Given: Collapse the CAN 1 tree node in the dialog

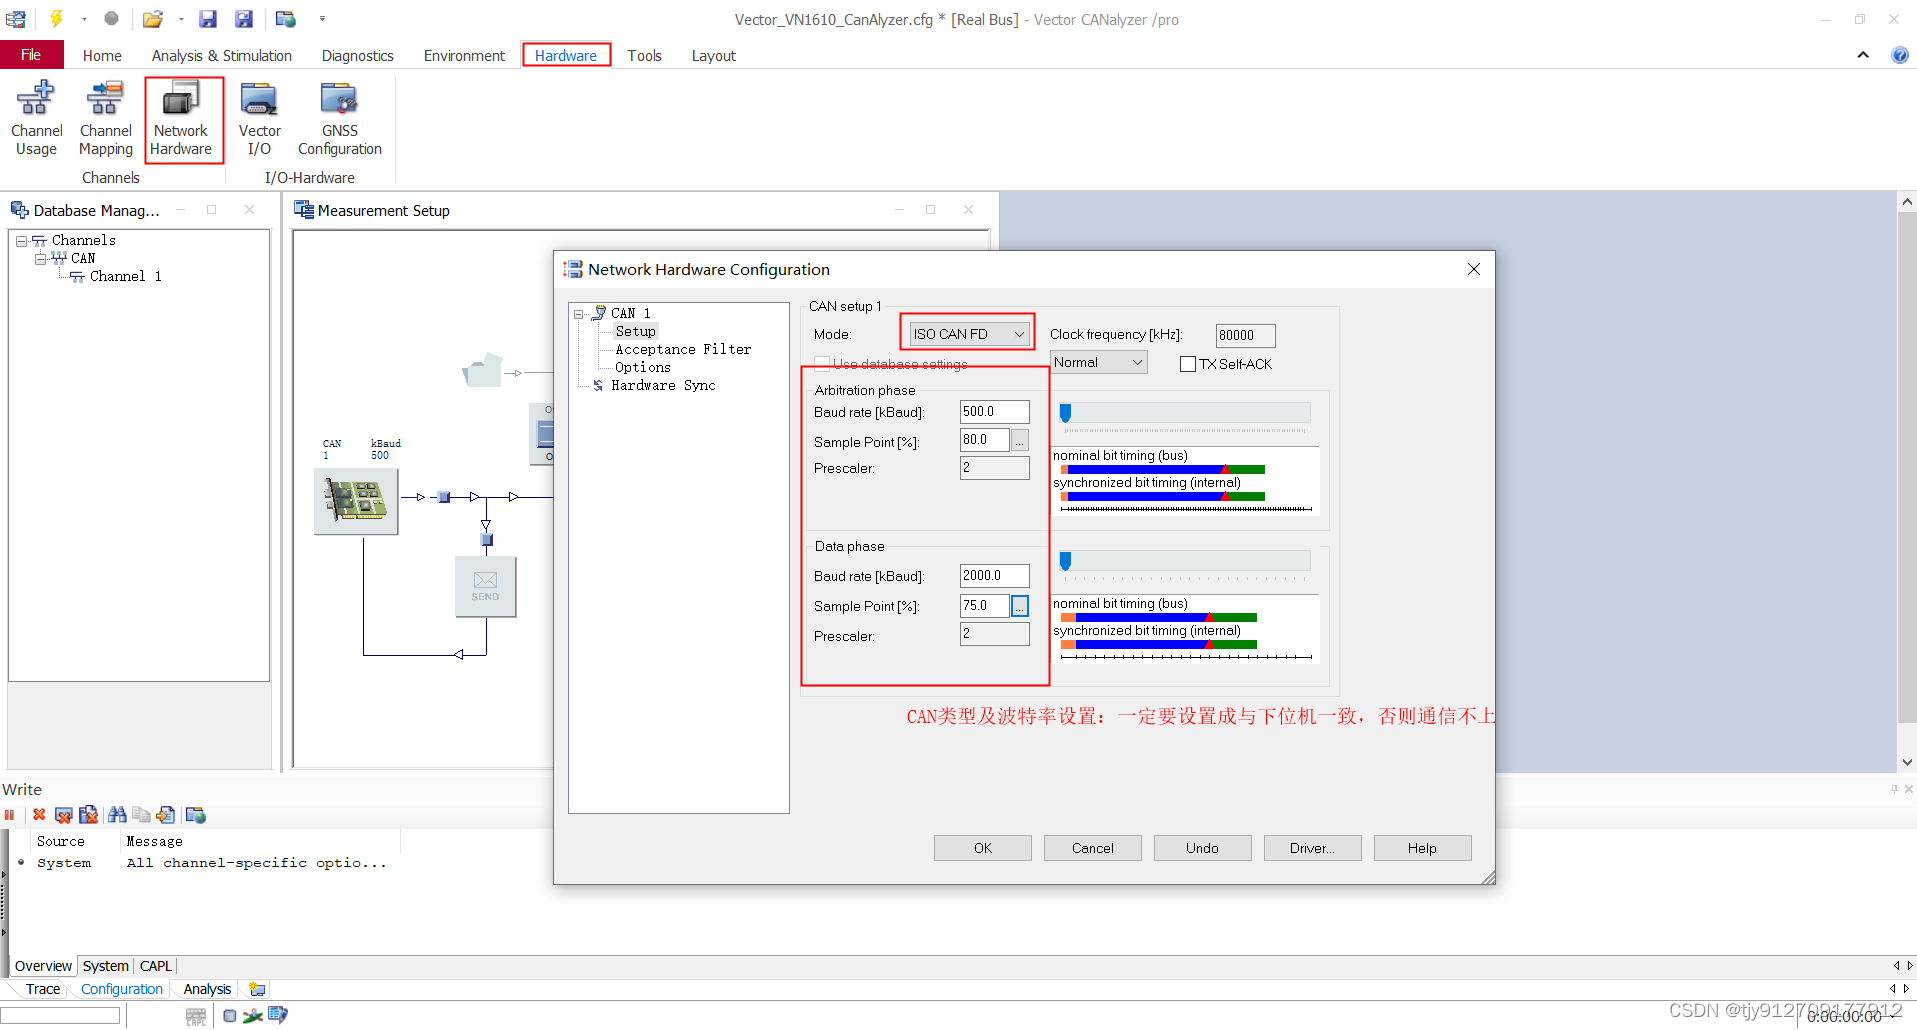Looking at the screenshot, I should coord(578,314).
